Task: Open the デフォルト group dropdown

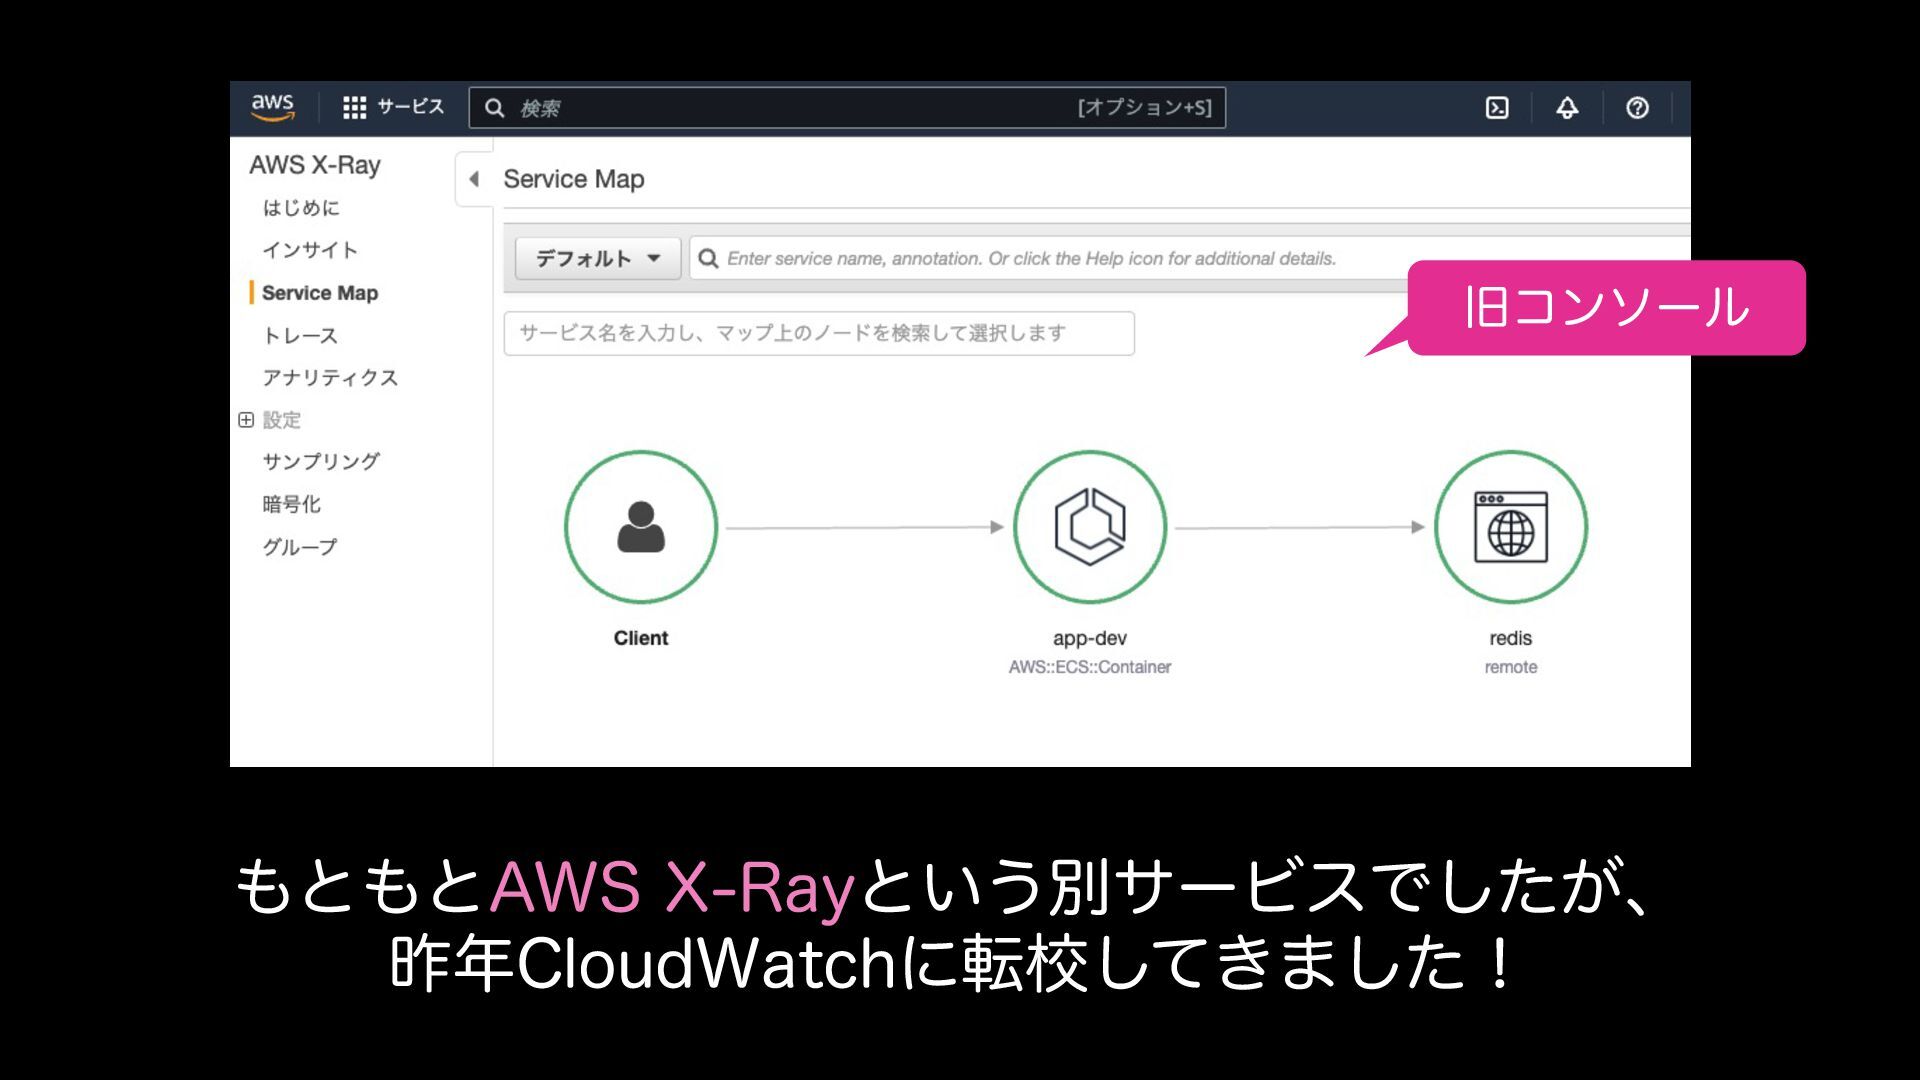Action: point(597,259)
